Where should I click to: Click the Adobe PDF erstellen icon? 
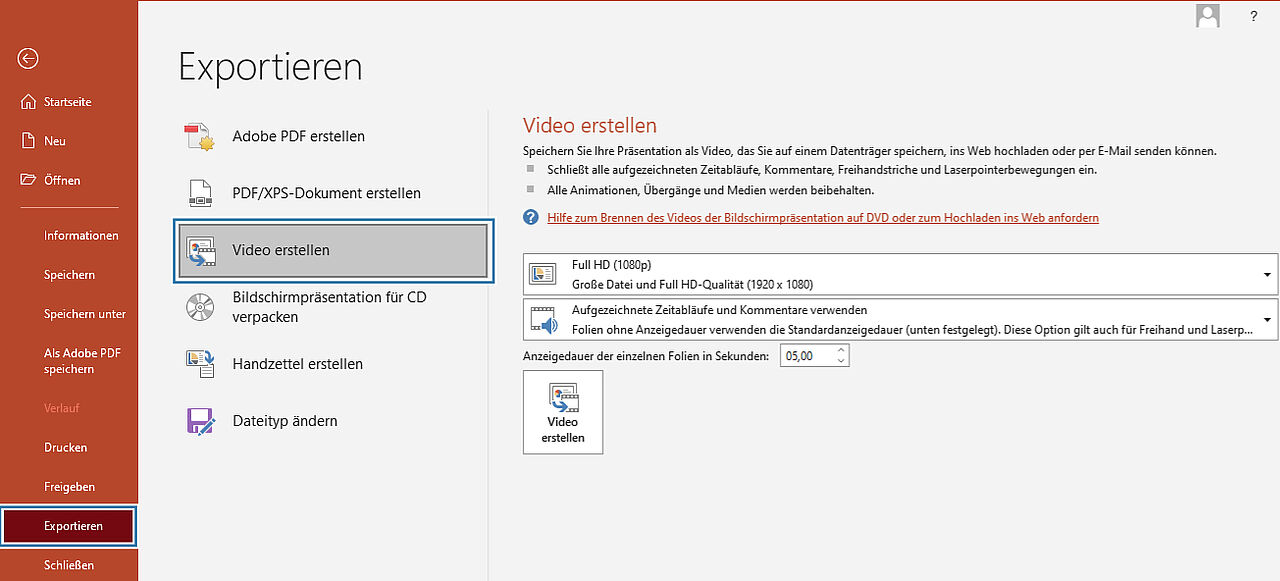[x=200, y=136]
